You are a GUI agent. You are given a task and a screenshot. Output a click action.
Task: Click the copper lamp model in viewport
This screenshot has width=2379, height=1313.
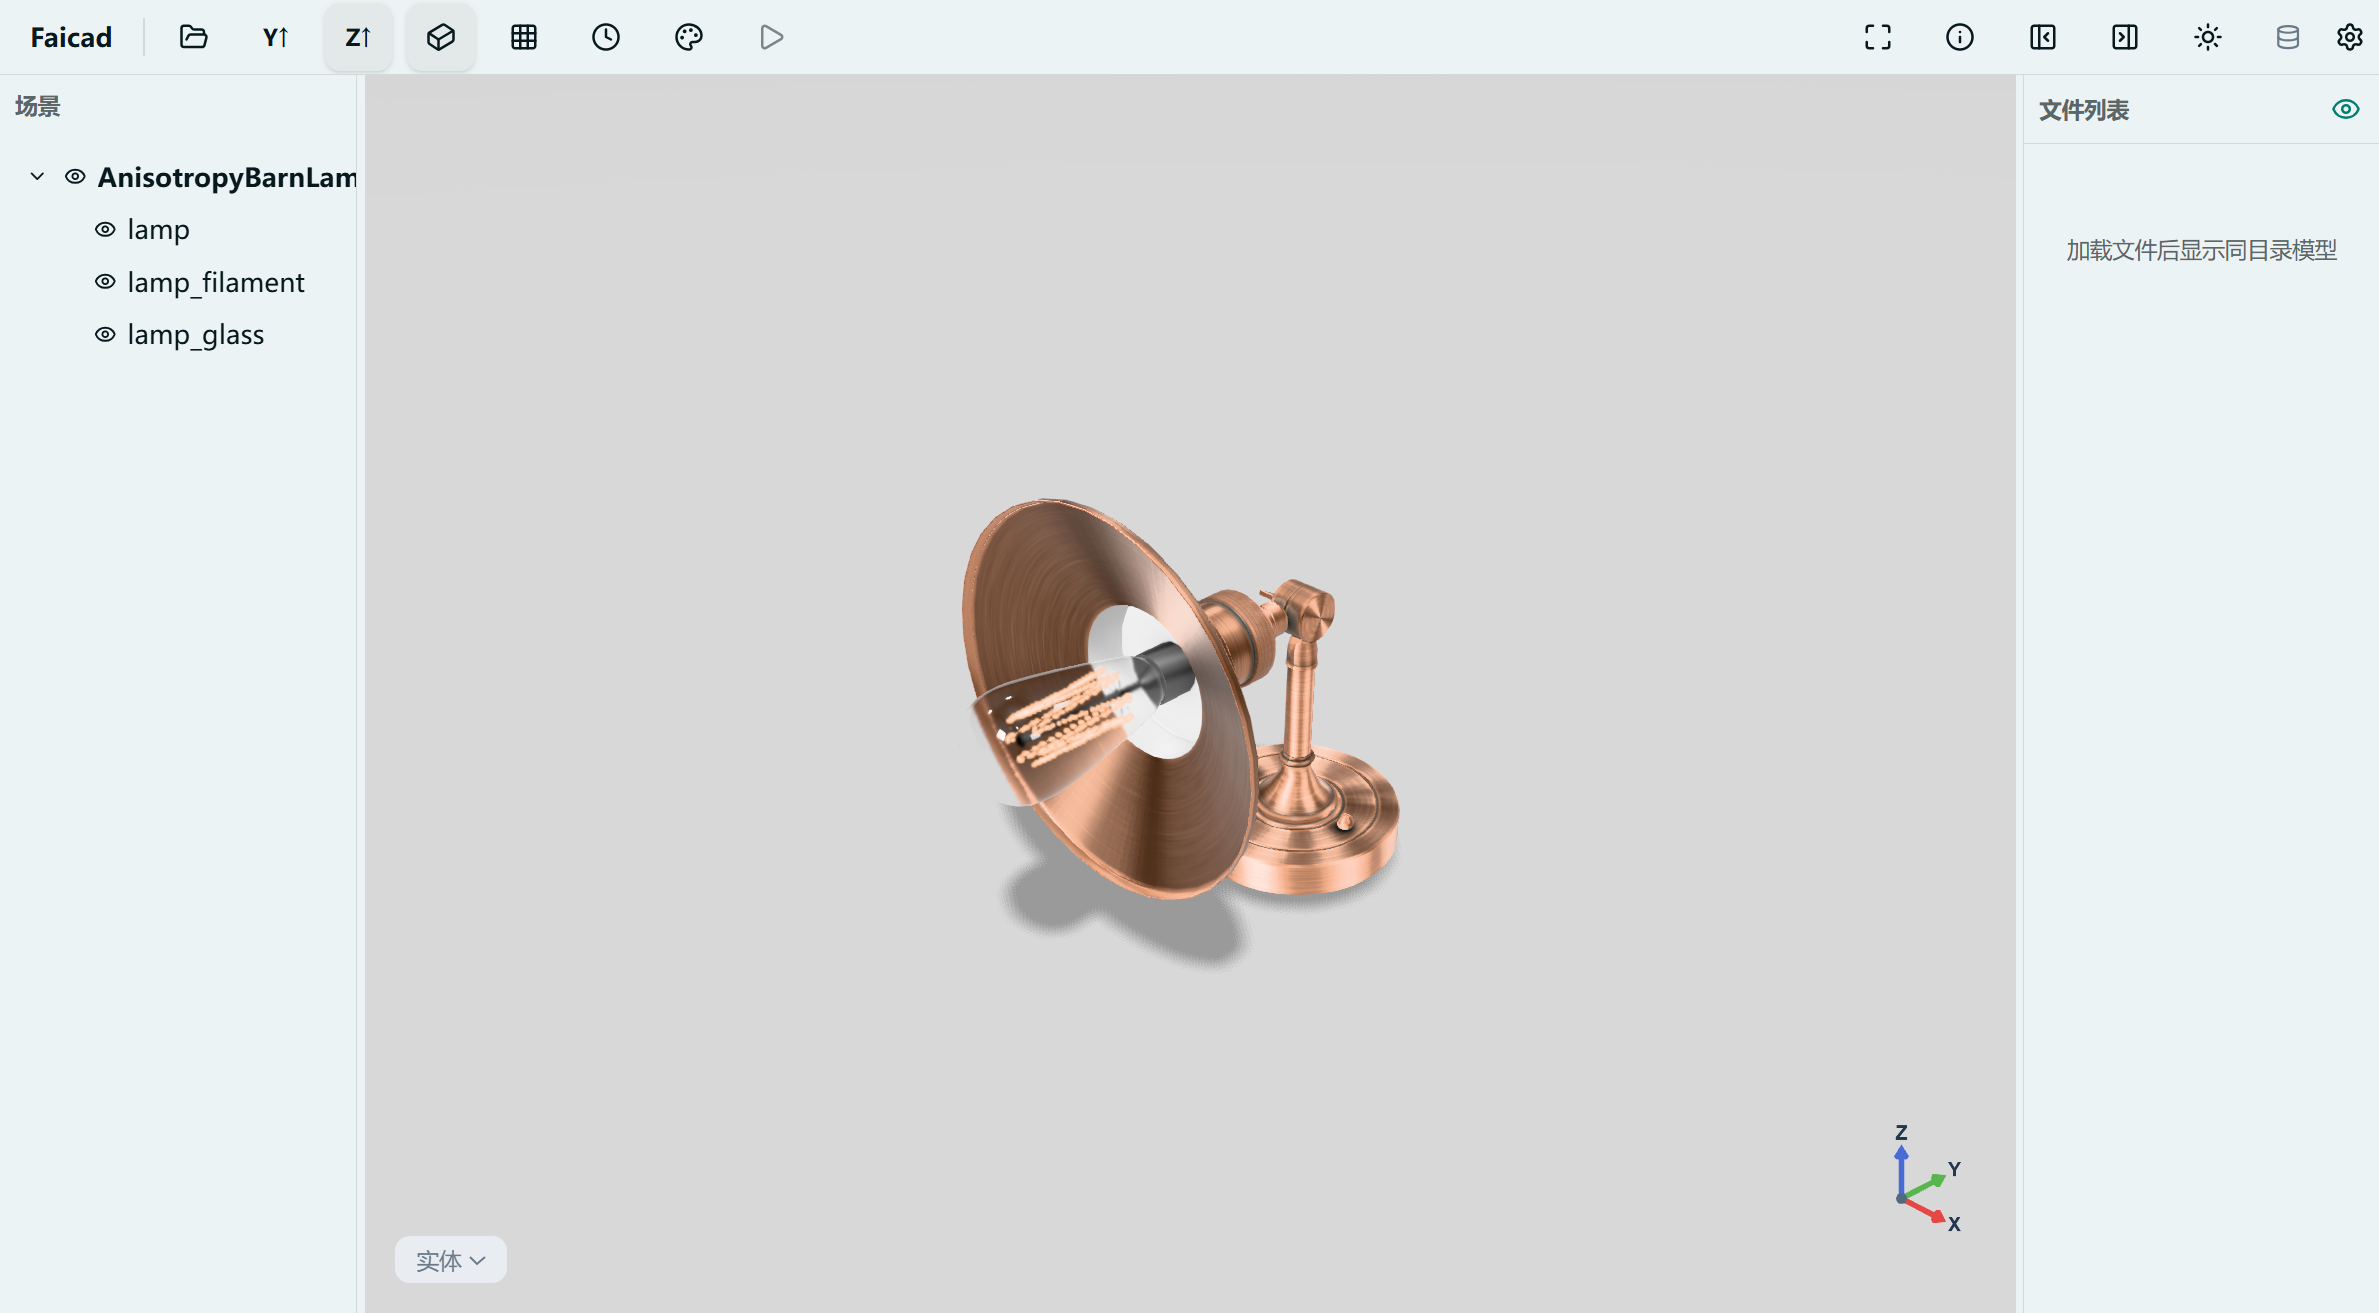click(1180, 700)
